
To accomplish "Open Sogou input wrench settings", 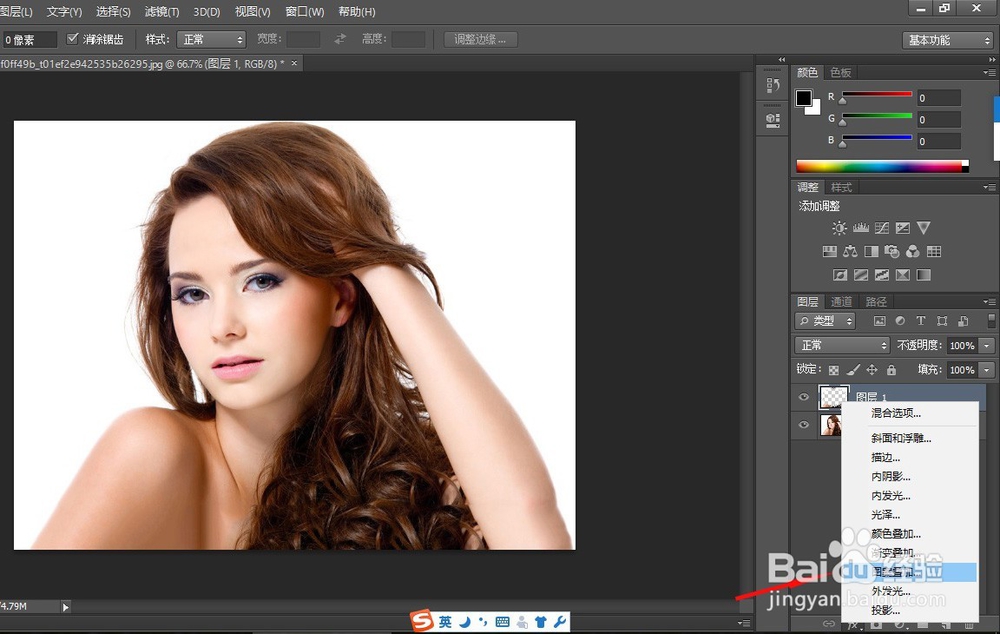I will (x=561, y=622).
